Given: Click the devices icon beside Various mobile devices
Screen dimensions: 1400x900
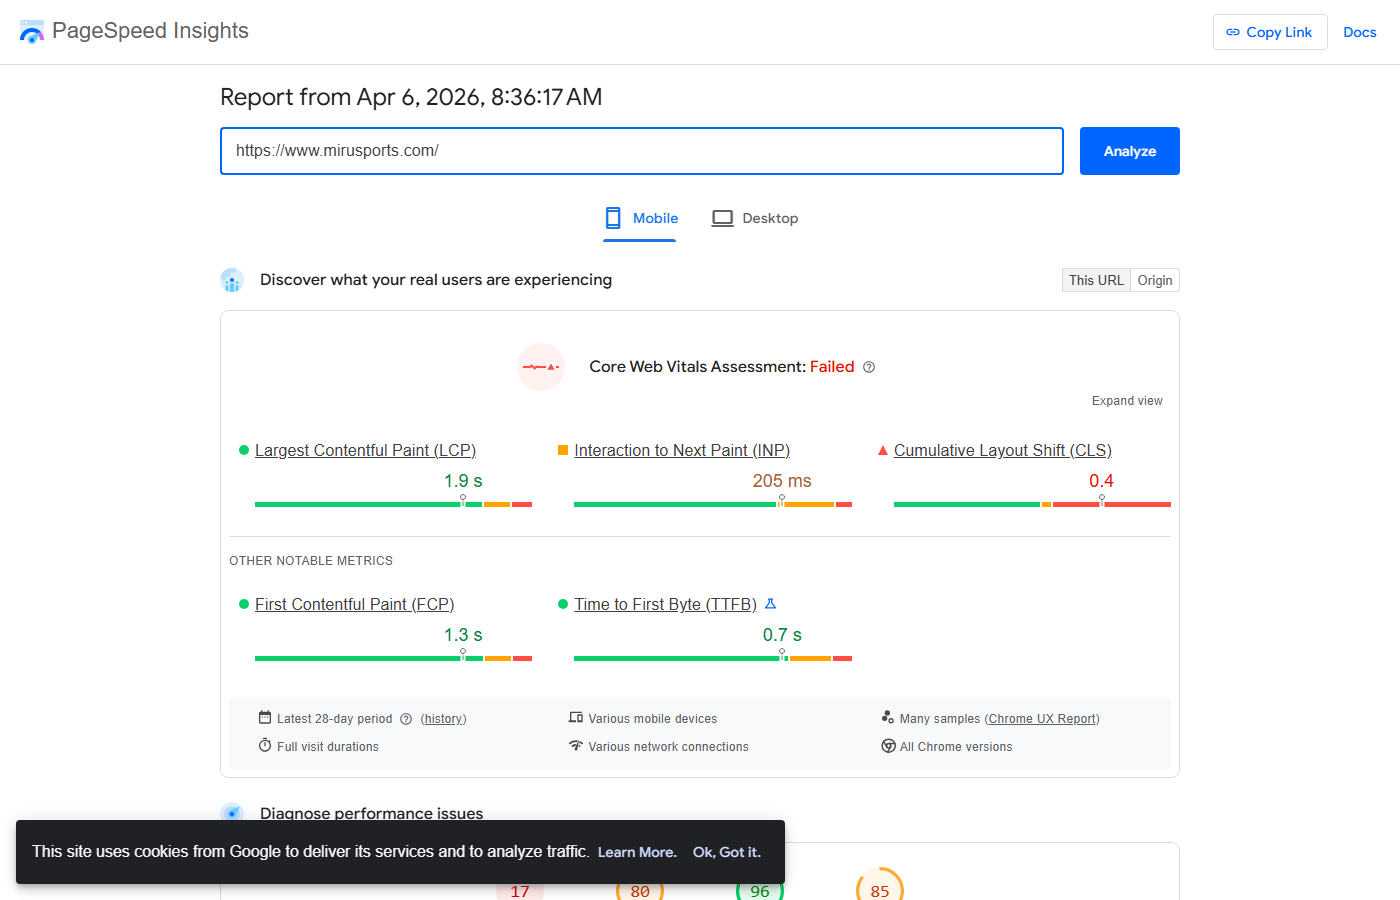Looking at the screenshot, I should point(576,717).
